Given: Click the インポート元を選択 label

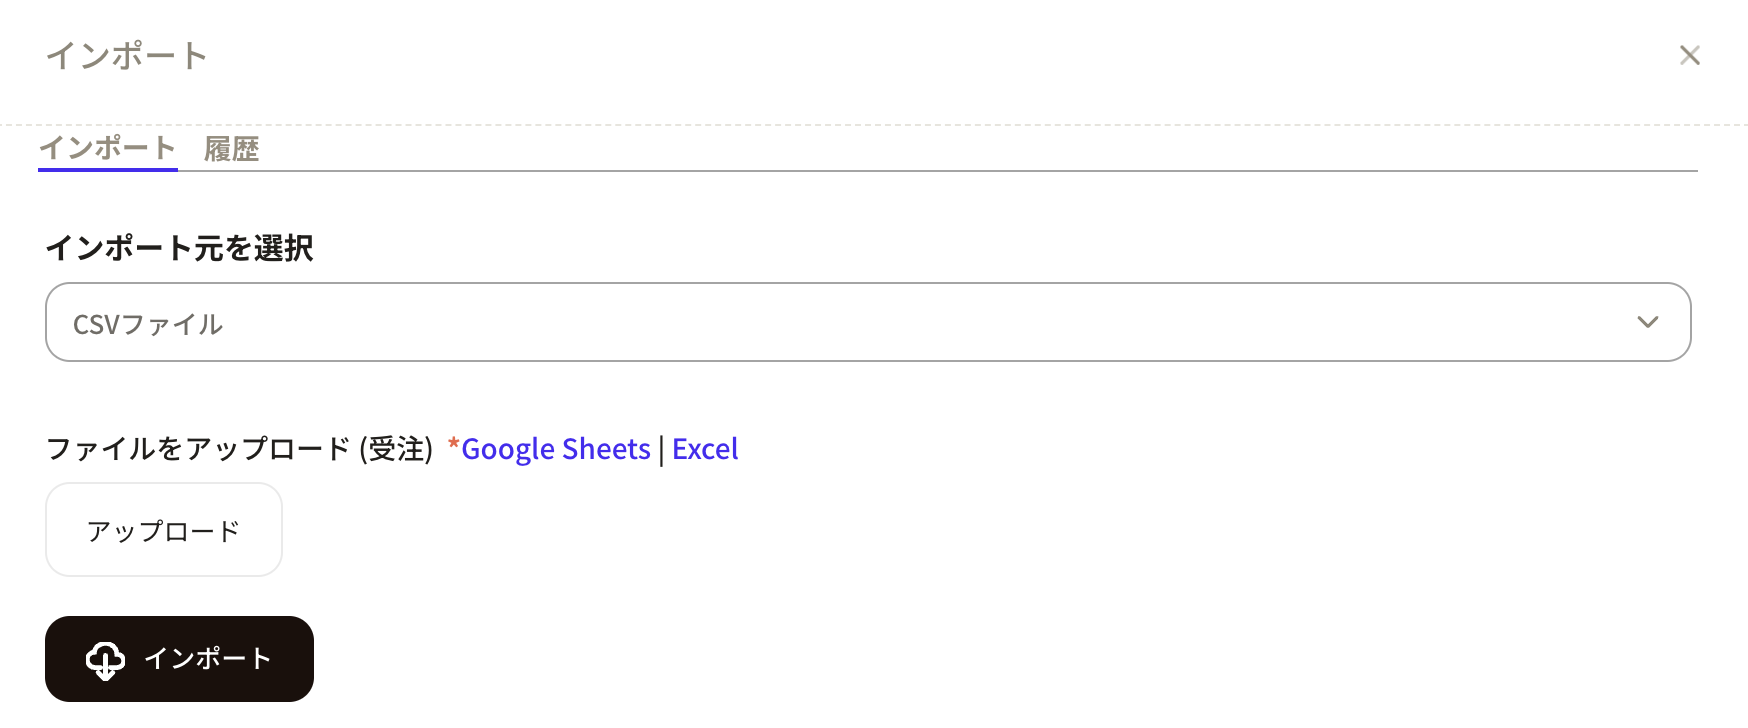Looking at the screenshot, I should [x=180, y=247].
